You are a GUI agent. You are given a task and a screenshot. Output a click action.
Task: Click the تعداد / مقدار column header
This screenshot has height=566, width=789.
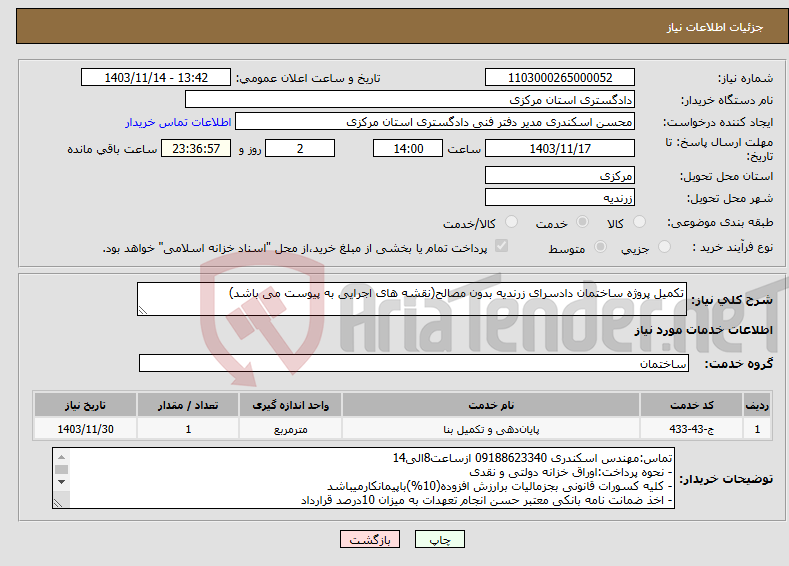(188, 405)
